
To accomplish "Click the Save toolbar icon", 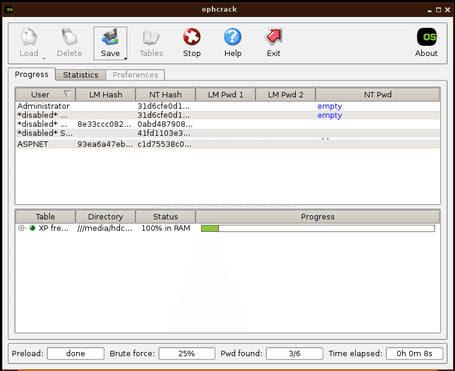I will tap(110, 37).
